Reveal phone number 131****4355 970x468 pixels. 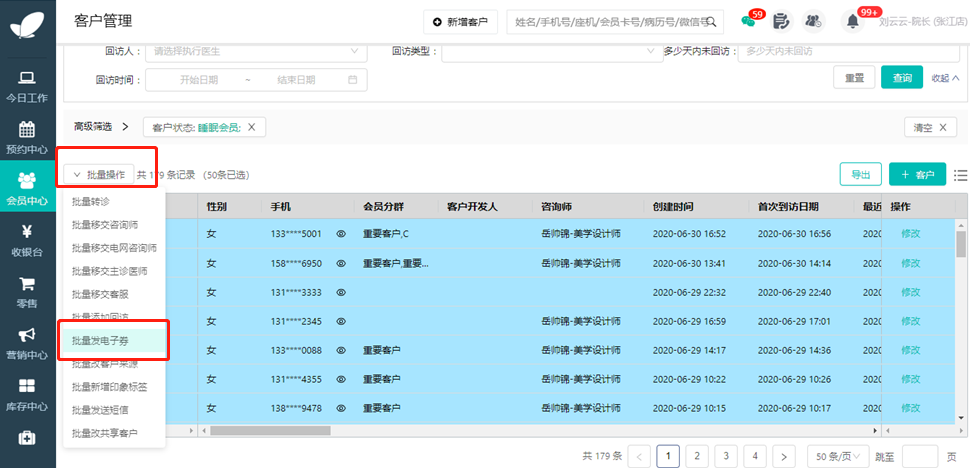click(x=341, y=379)
